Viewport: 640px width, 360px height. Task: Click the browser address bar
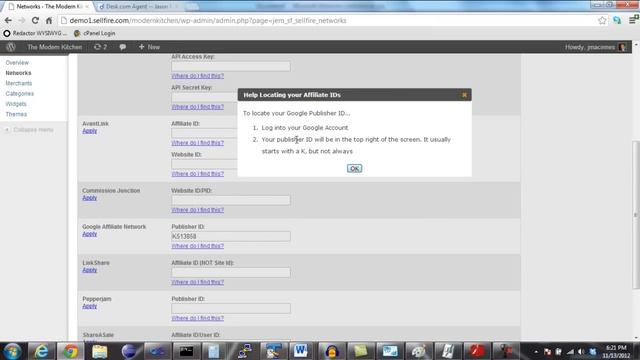point(329,20)
